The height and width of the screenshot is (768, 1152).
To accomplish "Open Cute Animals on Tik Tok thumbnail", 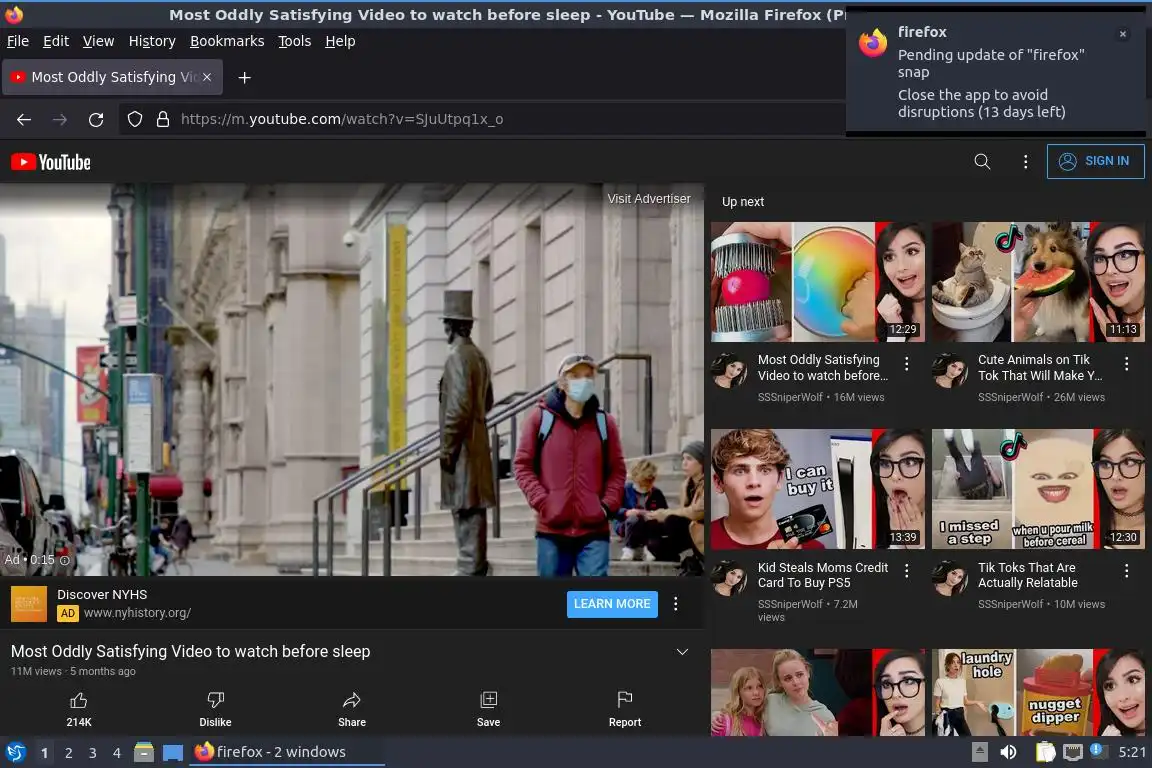I will coord(1037,282).
